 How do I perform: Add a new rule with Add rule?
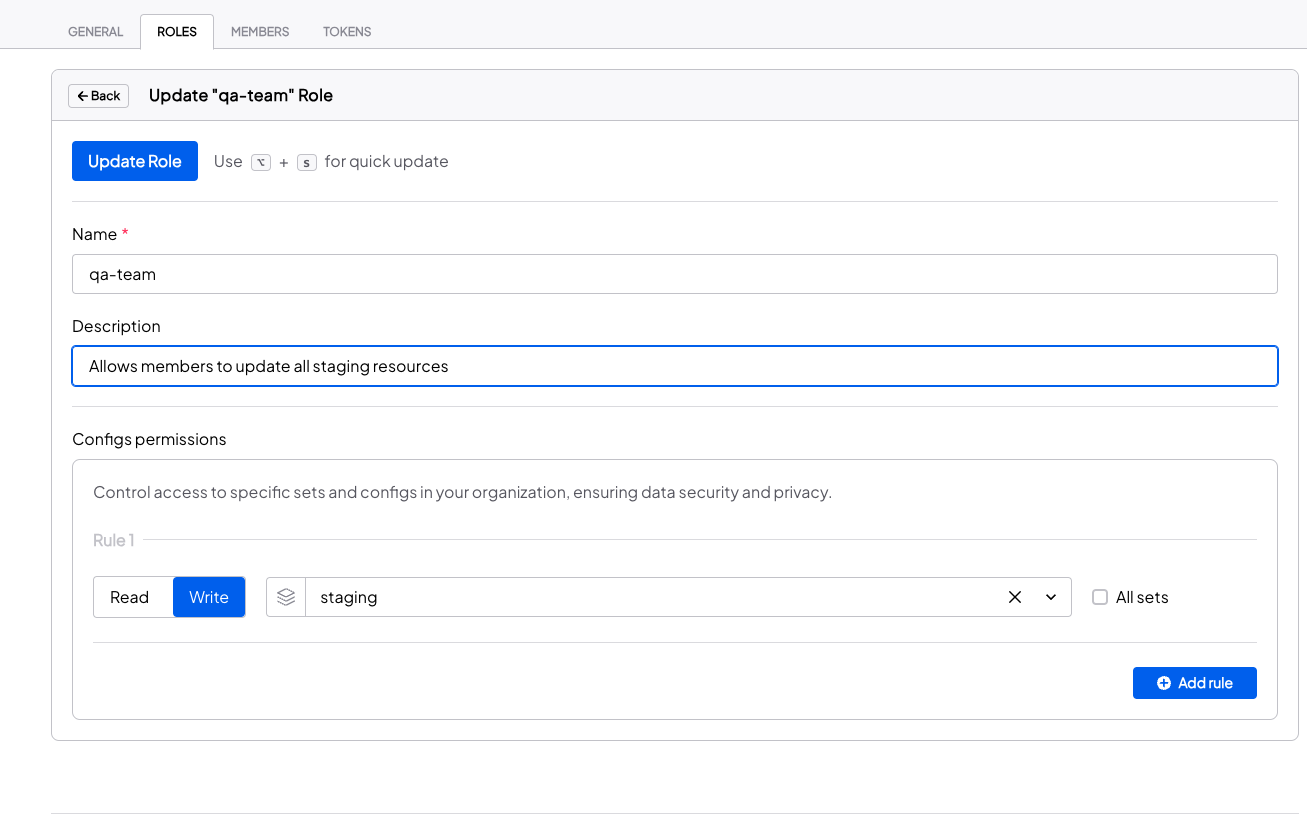tap(1194, 683)
